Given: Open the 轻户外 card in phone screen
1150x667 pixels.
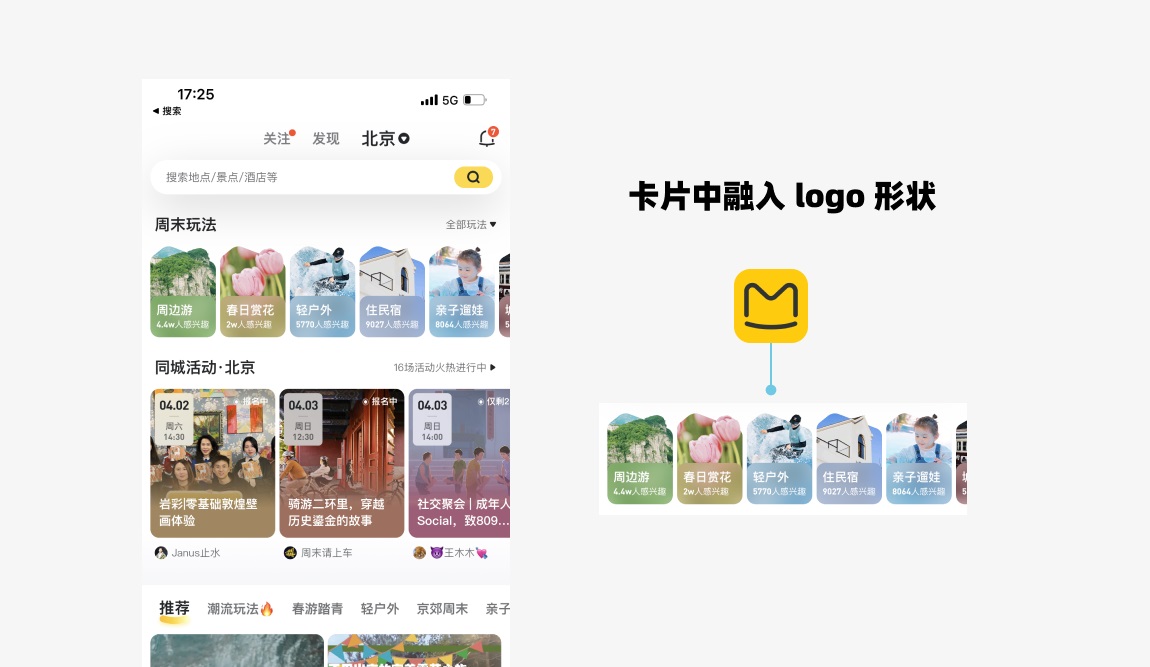Looking at the screenshot, I should pos(322,292).
